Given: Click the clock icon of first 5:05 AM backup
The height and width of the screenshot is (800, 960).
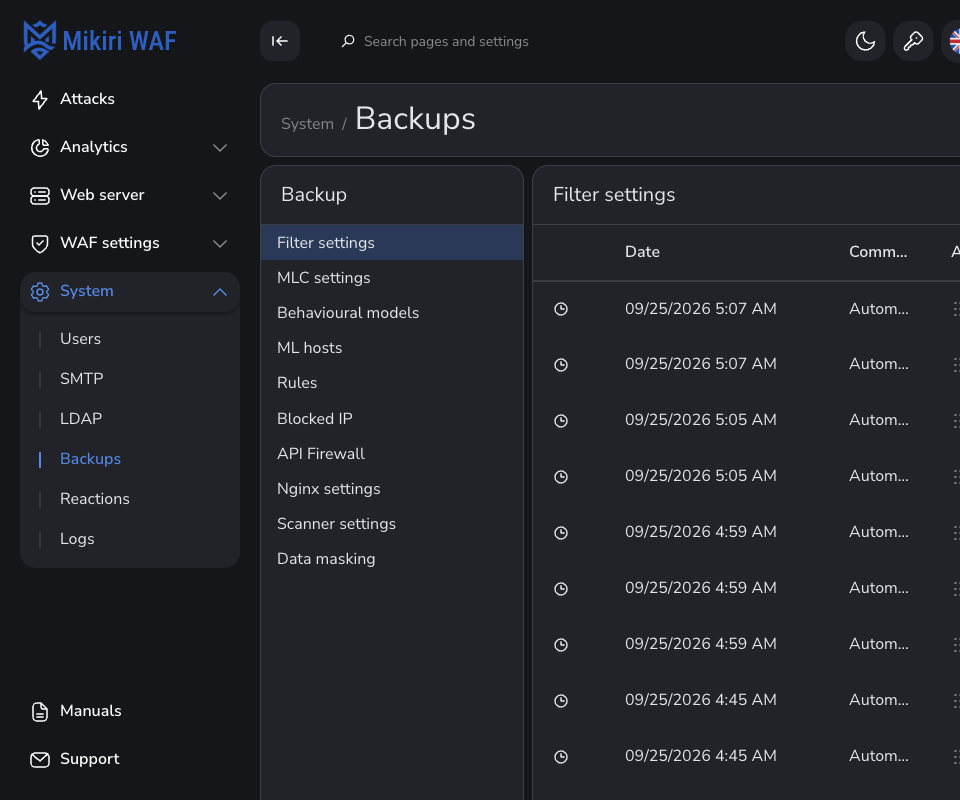Looking at the screenshot, I should 561,421.
